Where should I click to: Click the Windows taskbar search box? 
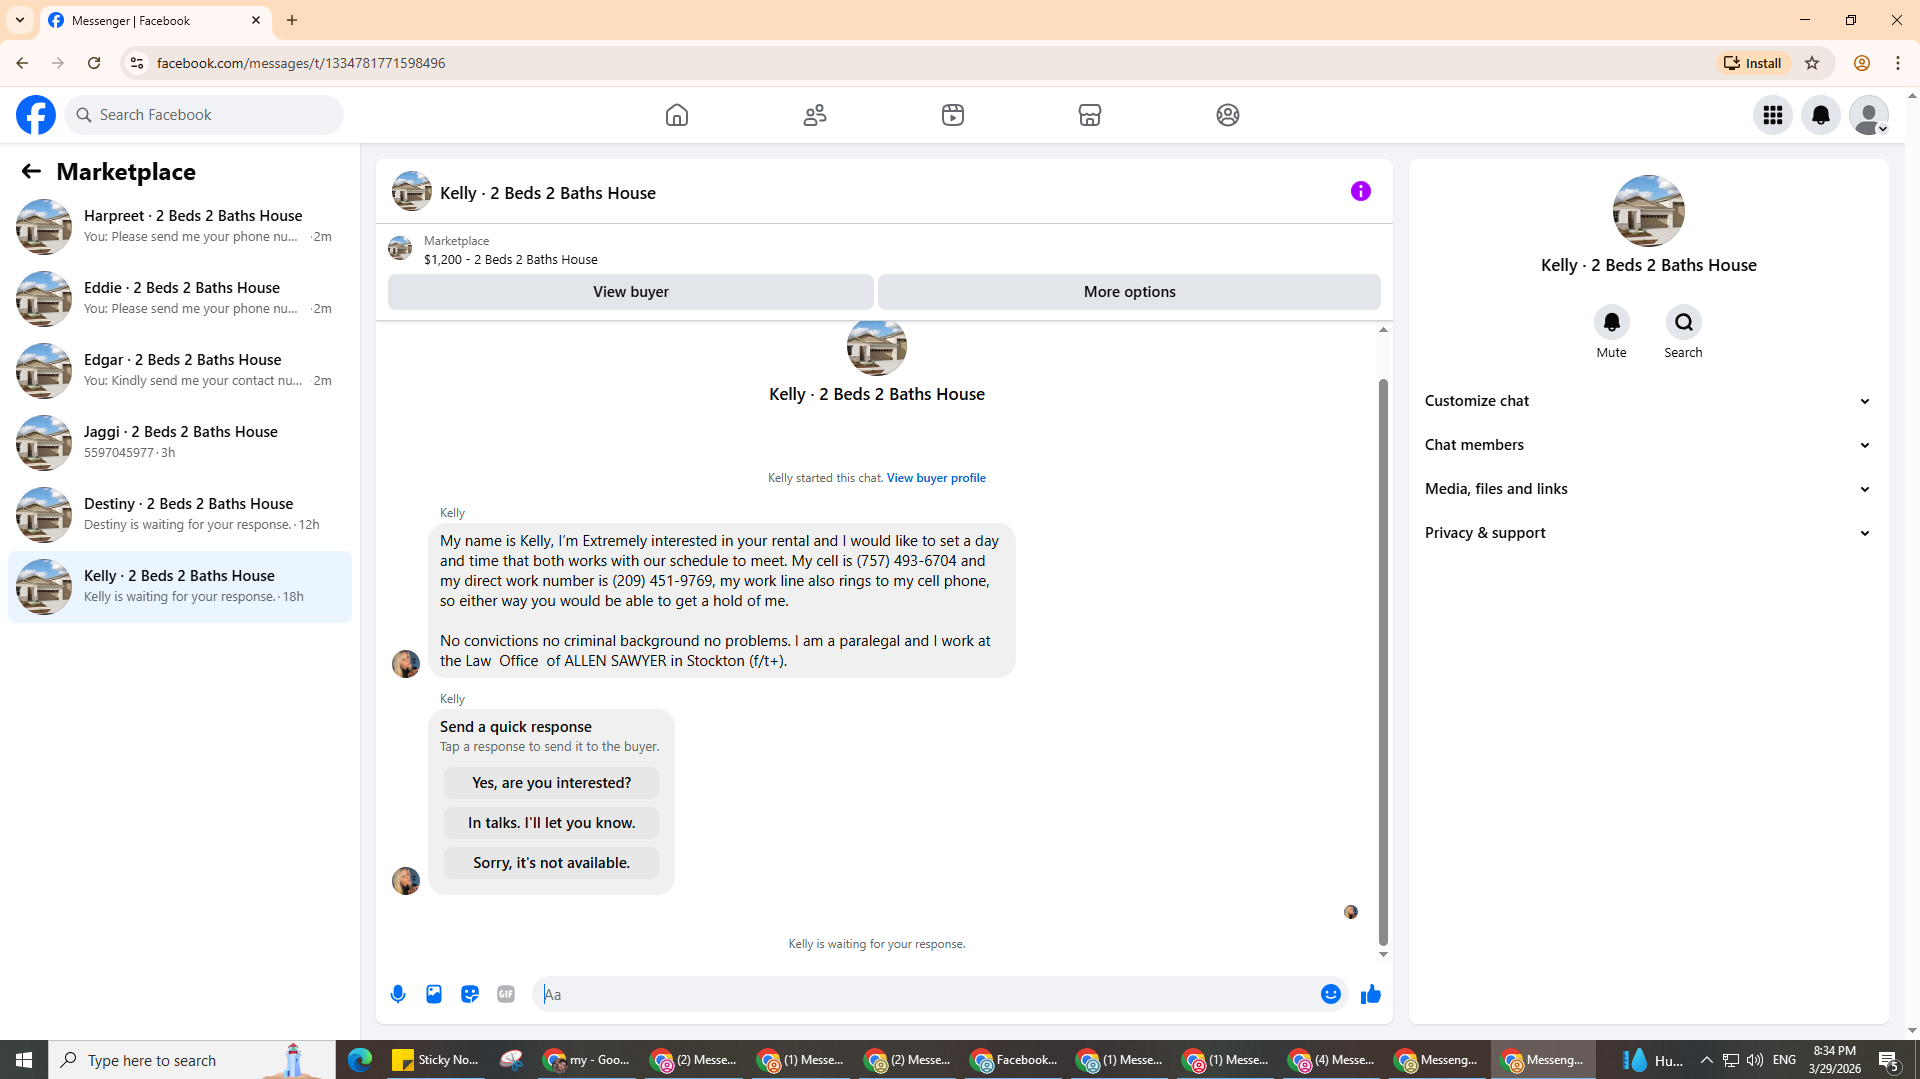click(192, 1060)
